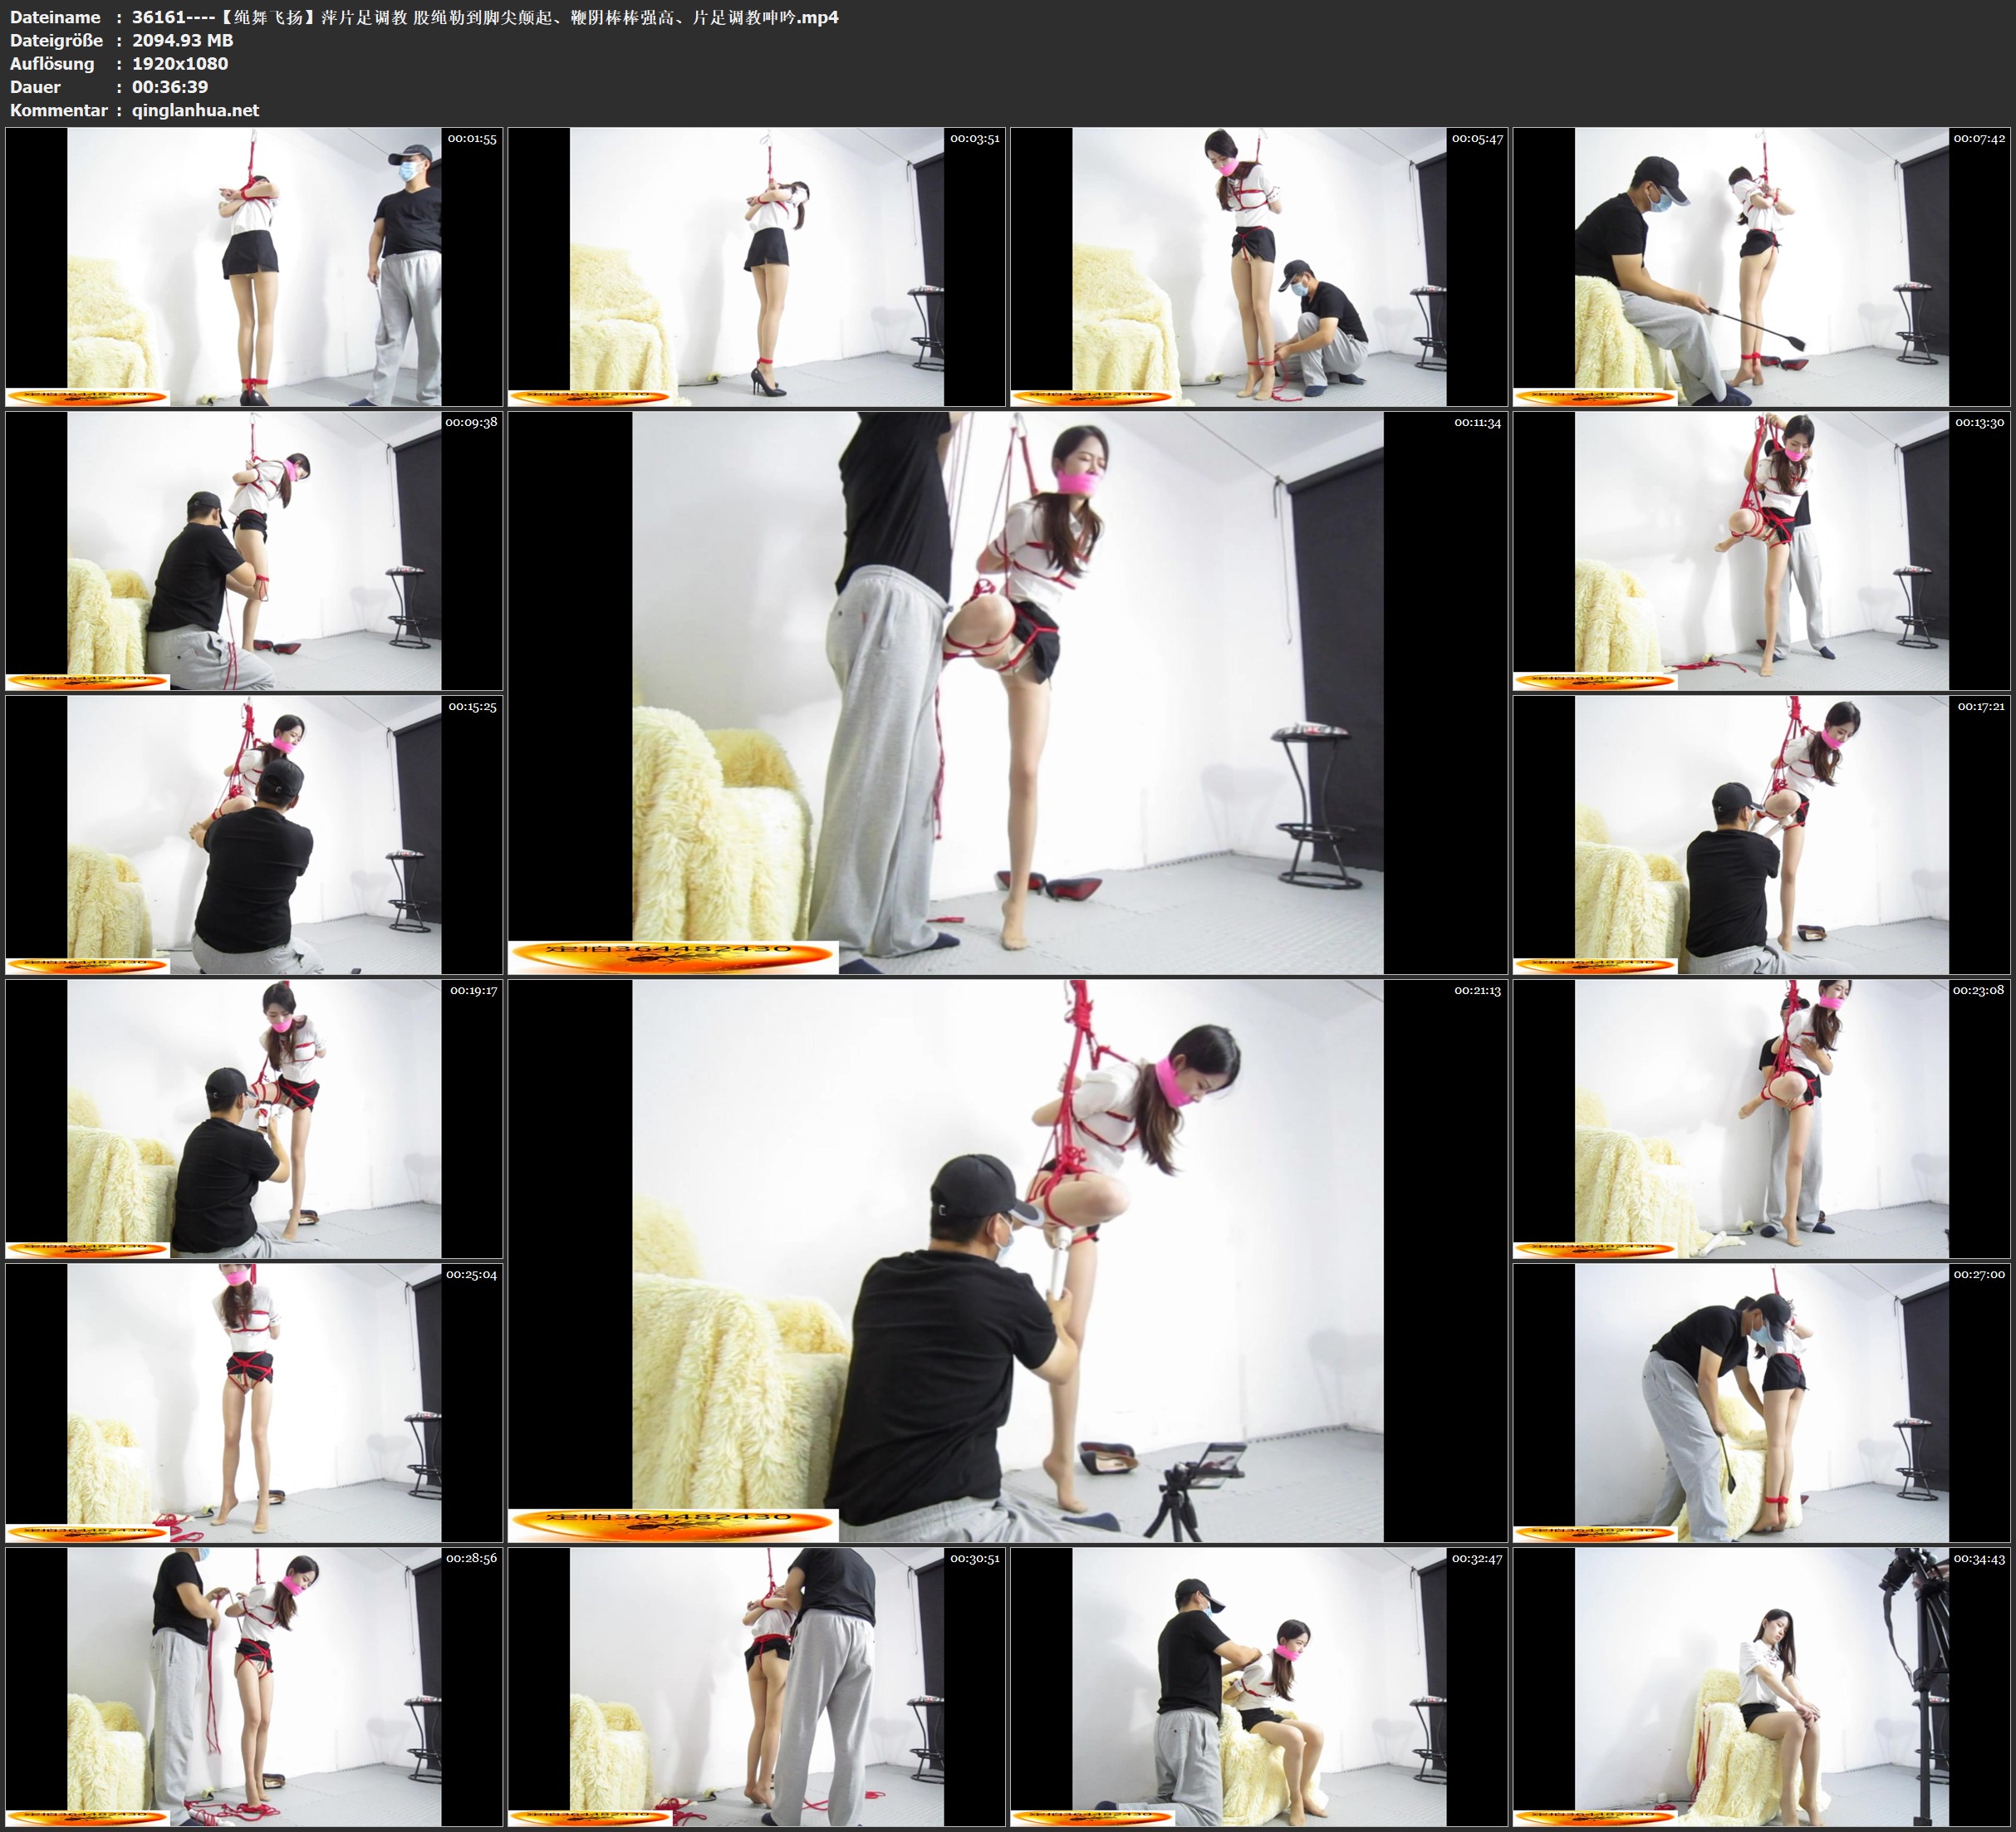
Task: Open the thumbnail timestamped 00:05:47
Action: tap(1259, 266)
